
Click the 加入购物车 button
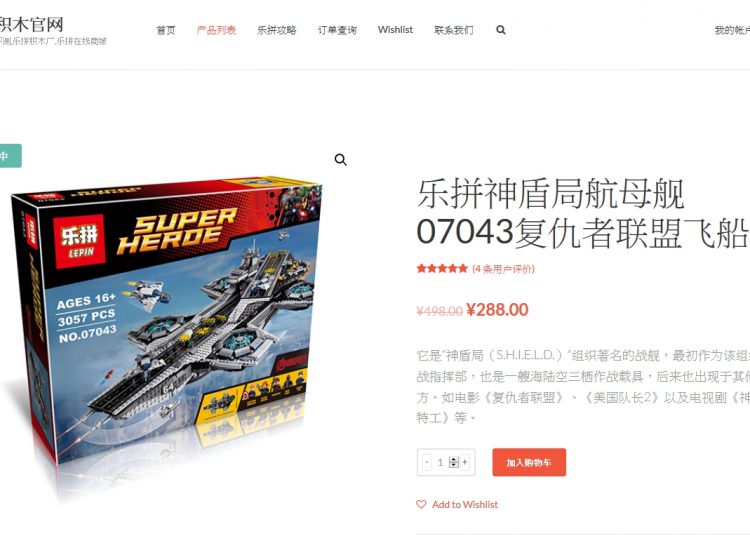tap(529, 462)
